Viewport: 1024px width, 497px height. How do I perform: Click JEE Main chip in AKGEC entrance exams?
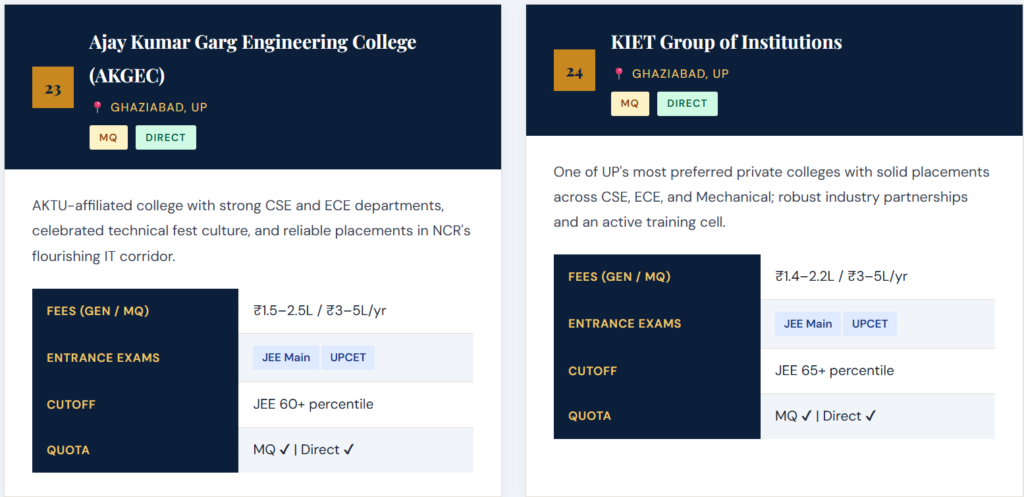pyautogui.click(x=286, y=357)
